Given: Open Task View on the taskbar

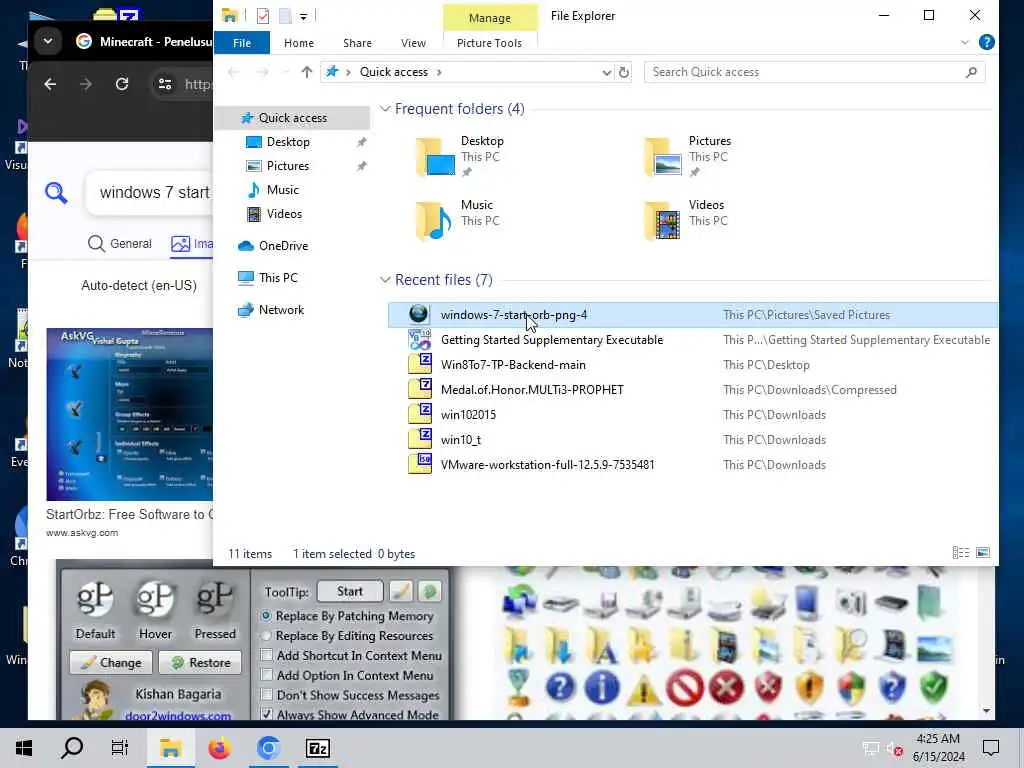Looking at the screenshot, I should pyautogui.click(x=120, y=748).
